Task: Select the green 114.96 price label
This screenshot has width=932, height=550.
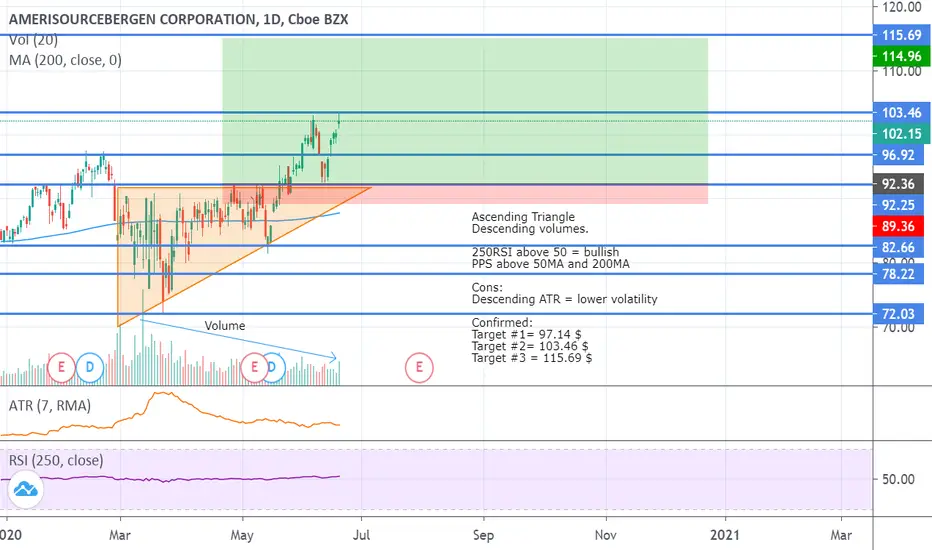Action: click(x=901, y=56)
